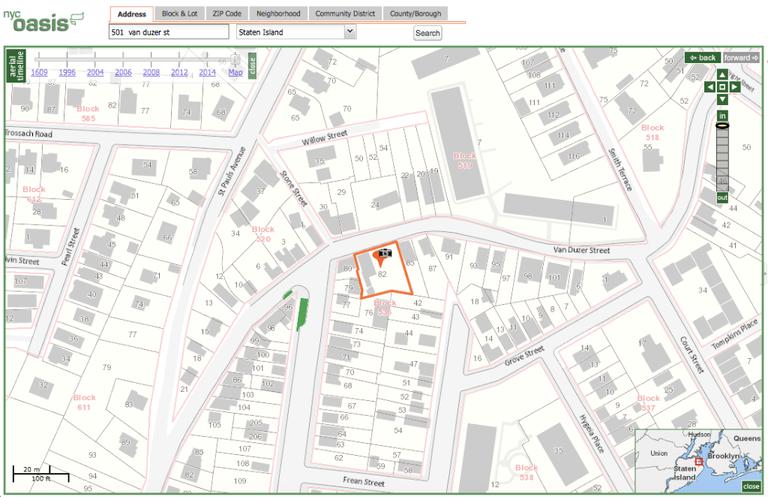Pan the map down with arrow
Image resolution: width=768 pixels, height=497 pixels.
[722, 100]
